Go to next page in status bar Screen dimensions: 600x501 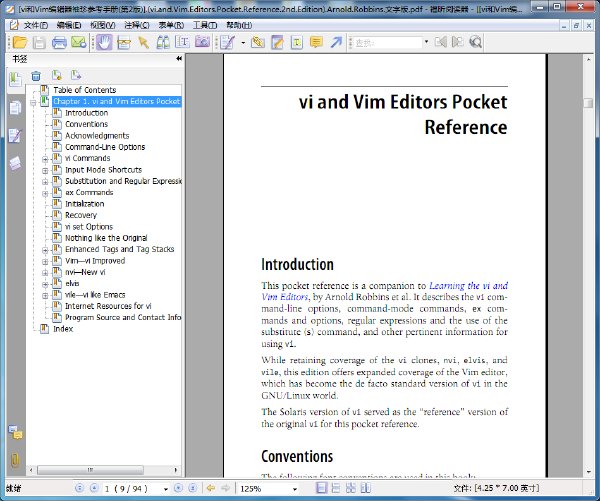click(x=178, y=488)
